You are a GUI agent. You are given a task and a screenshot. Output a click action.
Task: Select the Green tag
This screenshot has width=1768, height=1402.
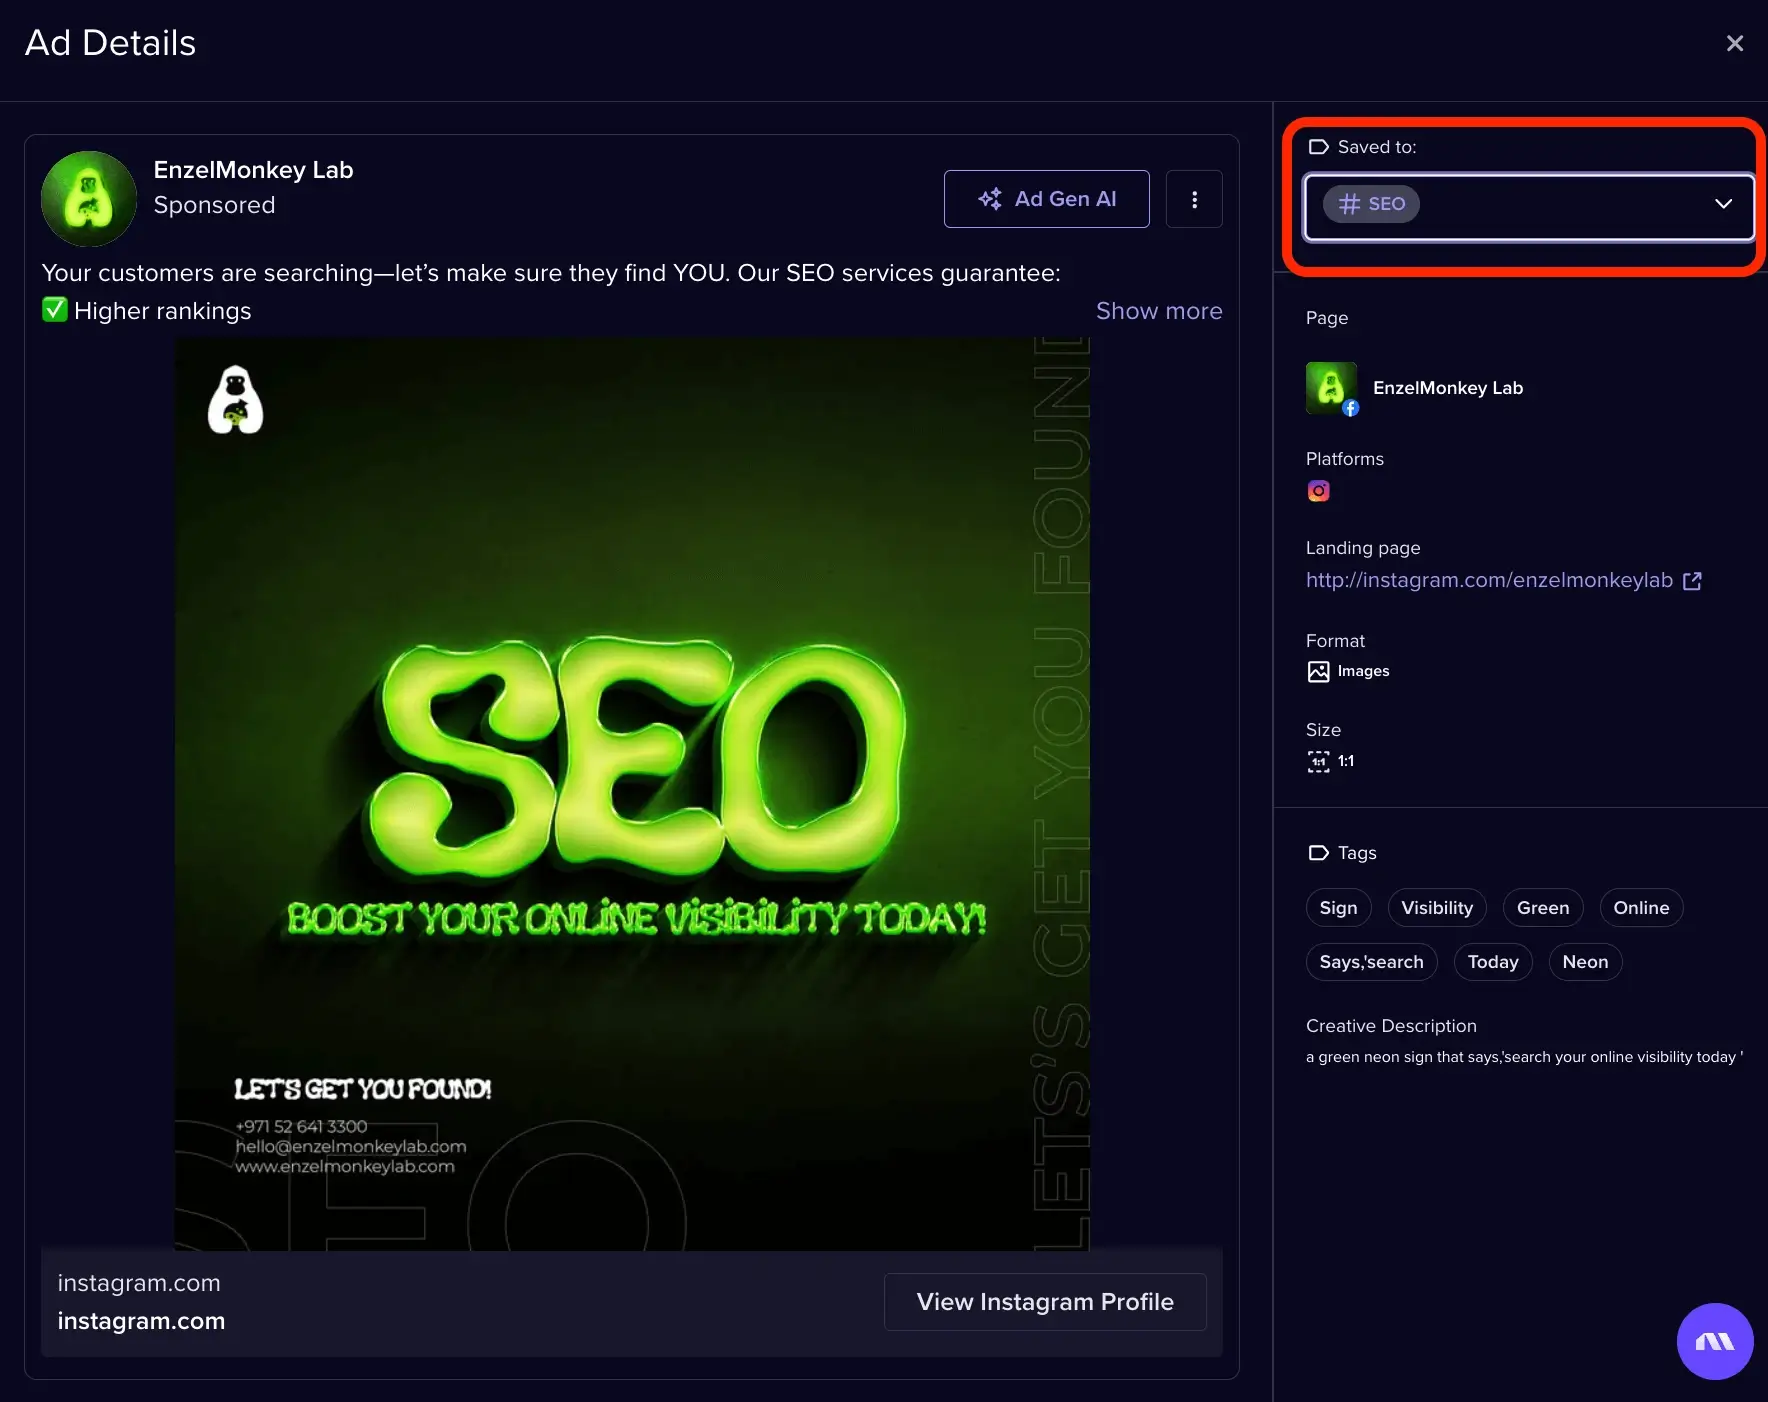(1543, 908)
